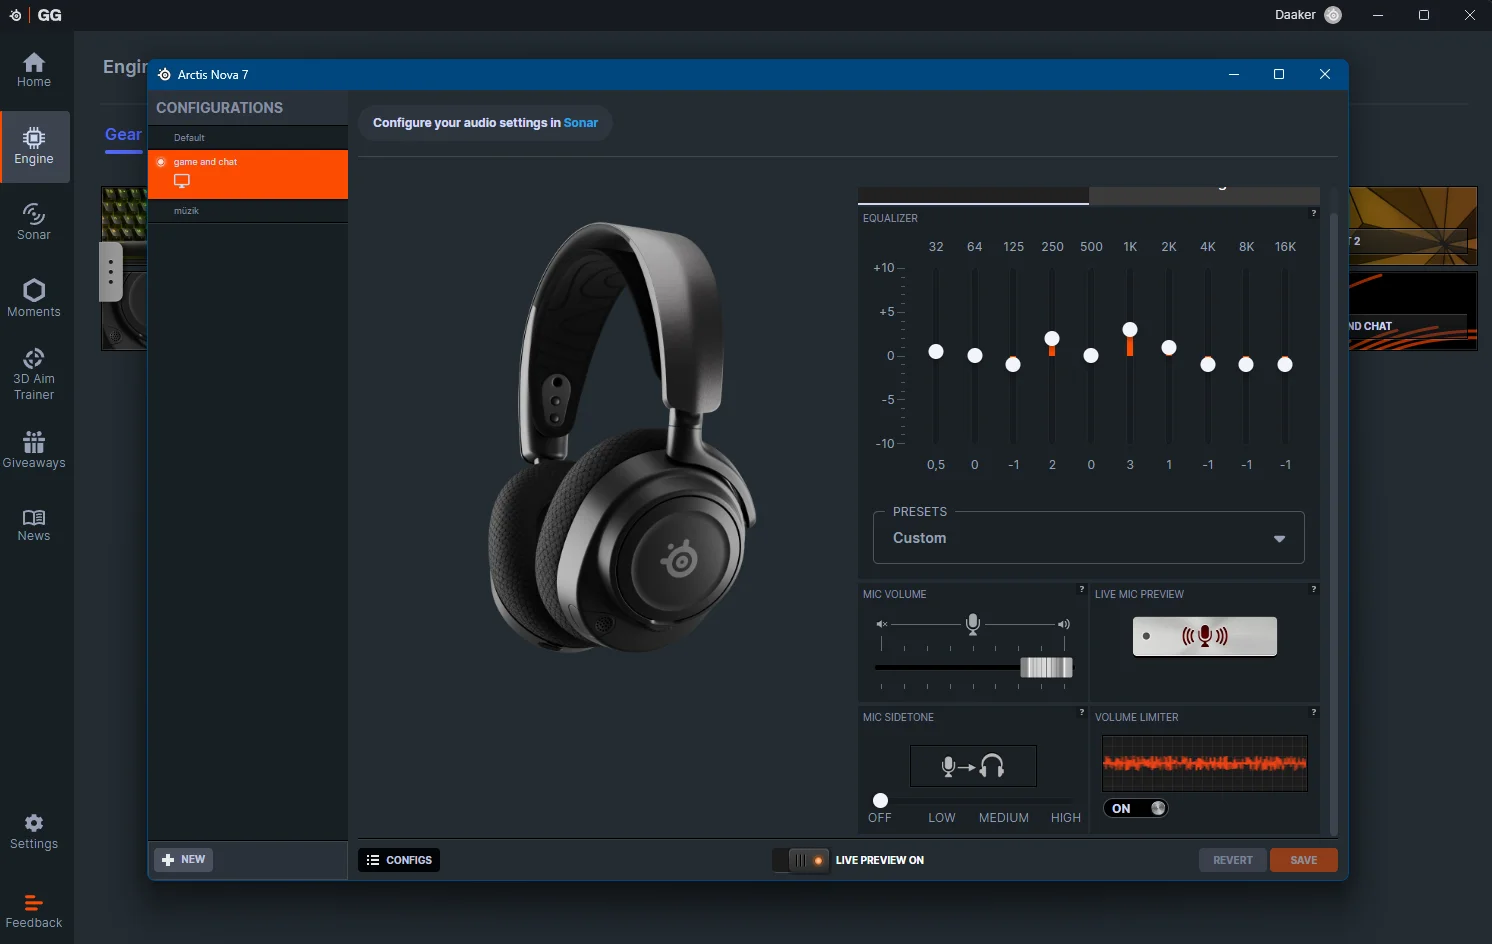Screen dimensions: 1492x944
Task: Click the 1K equalizer slider handle
Action: point(1130,329)
